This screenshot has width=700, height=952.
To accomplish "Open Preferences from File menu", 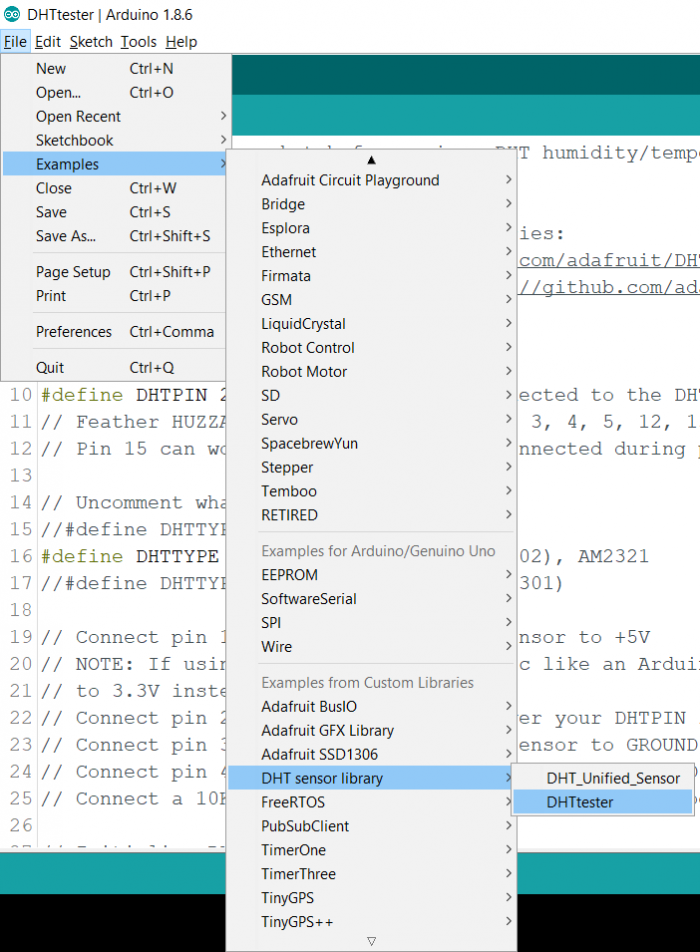I will (115, 332).
